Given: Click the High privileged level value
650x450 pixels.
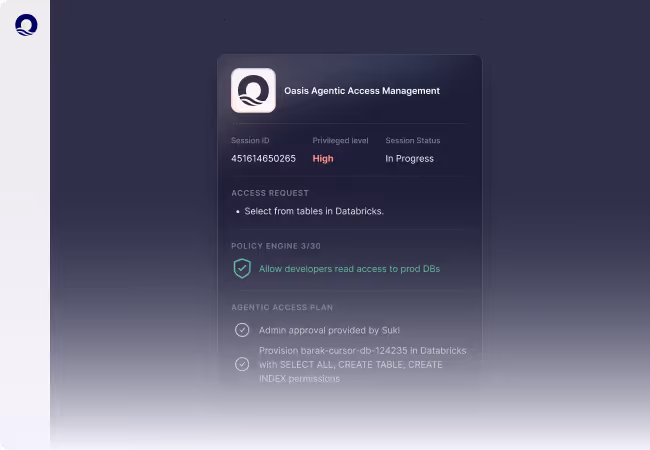Looking at the screenshot, I should 323,159.
